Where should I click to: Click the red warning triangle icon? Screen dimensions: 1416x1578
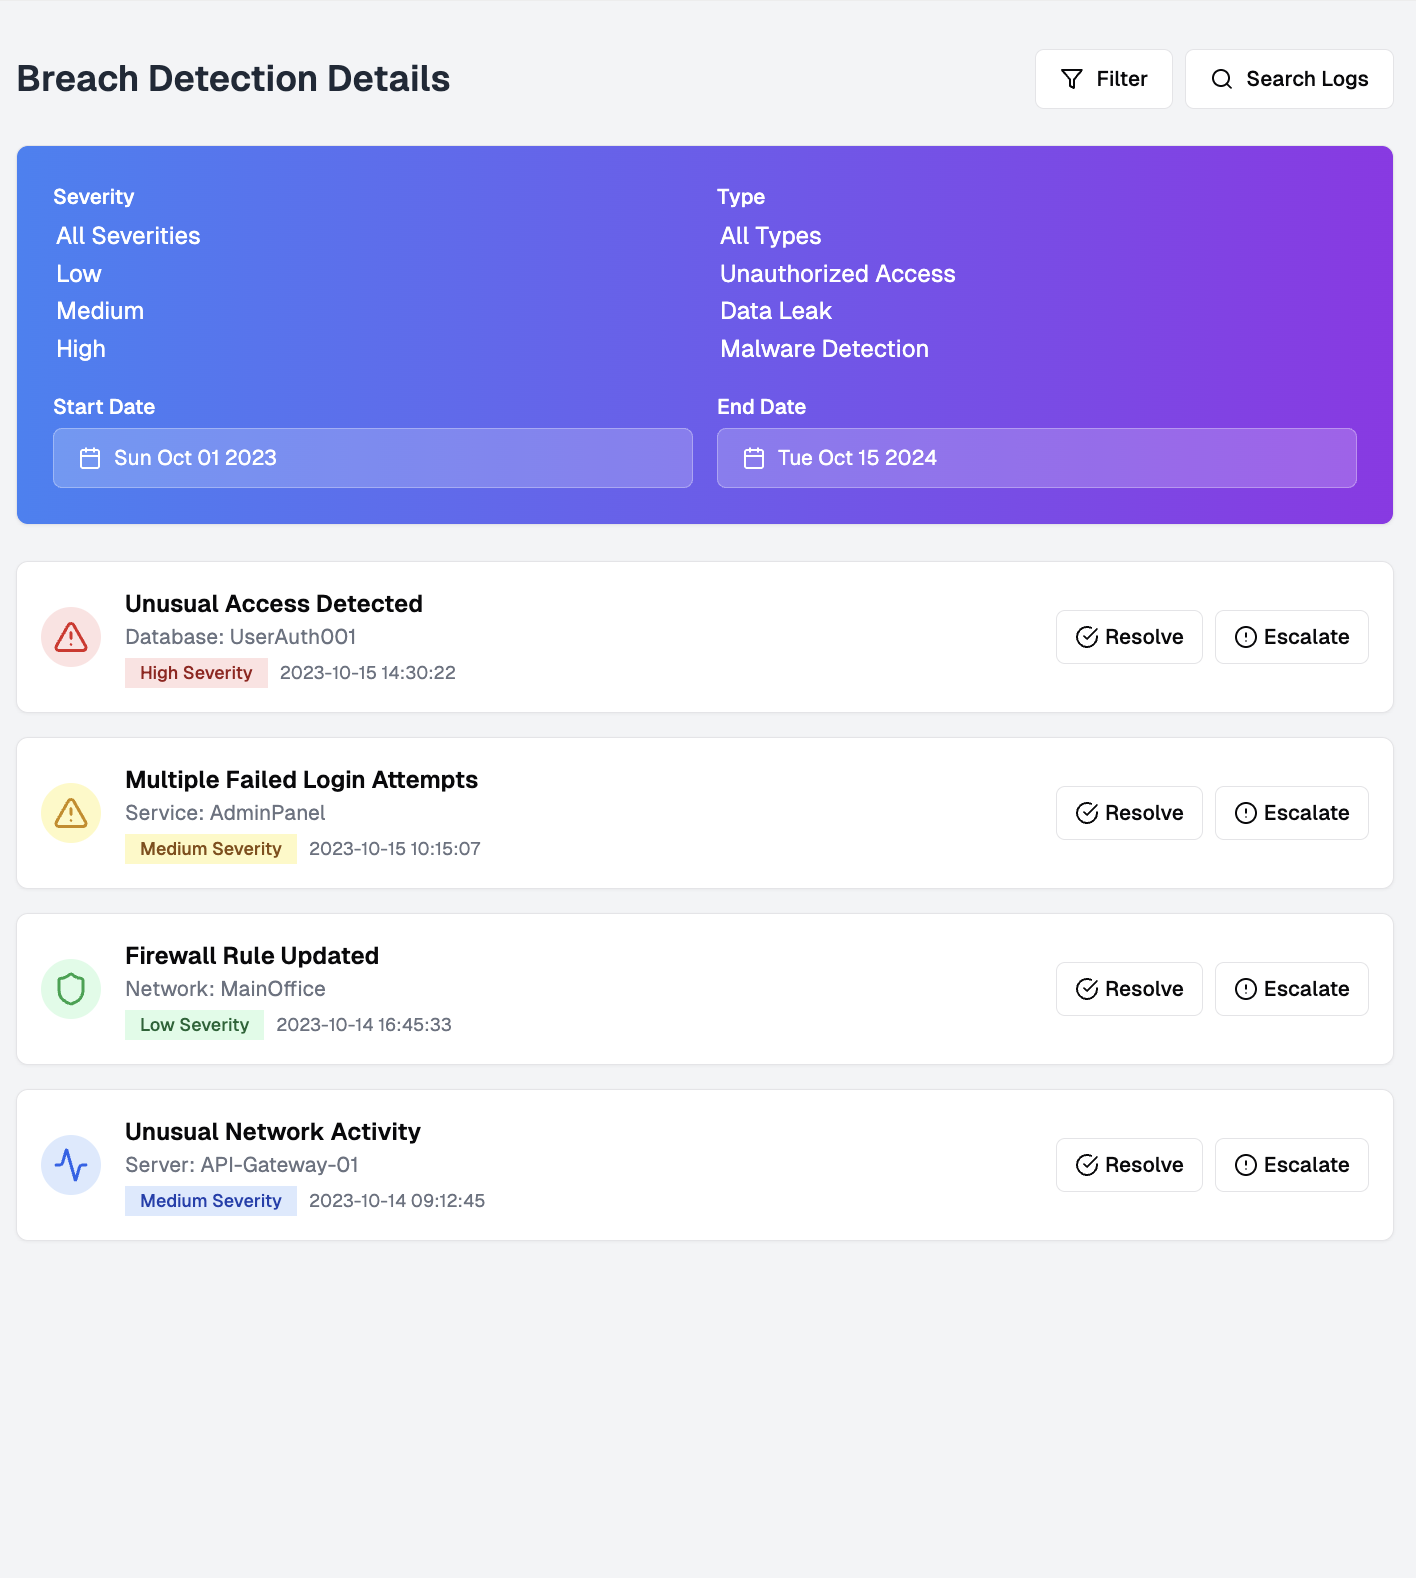(71, 637)
